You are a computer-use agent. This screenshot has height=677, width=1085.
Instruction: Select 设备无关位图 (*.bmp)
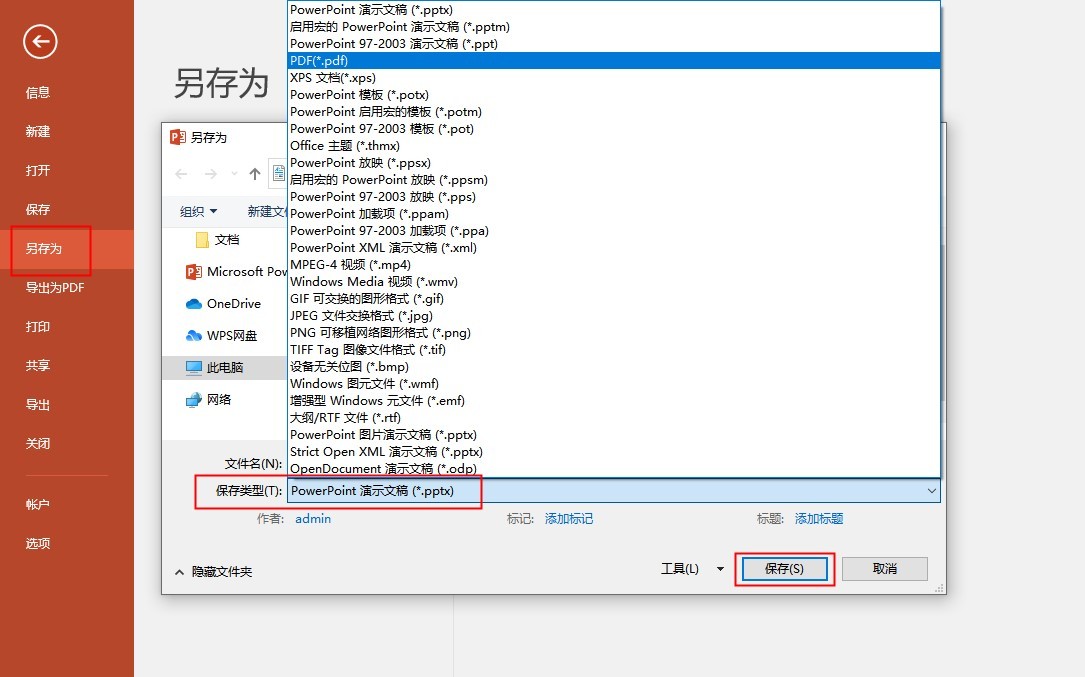(x=614, y=367)
